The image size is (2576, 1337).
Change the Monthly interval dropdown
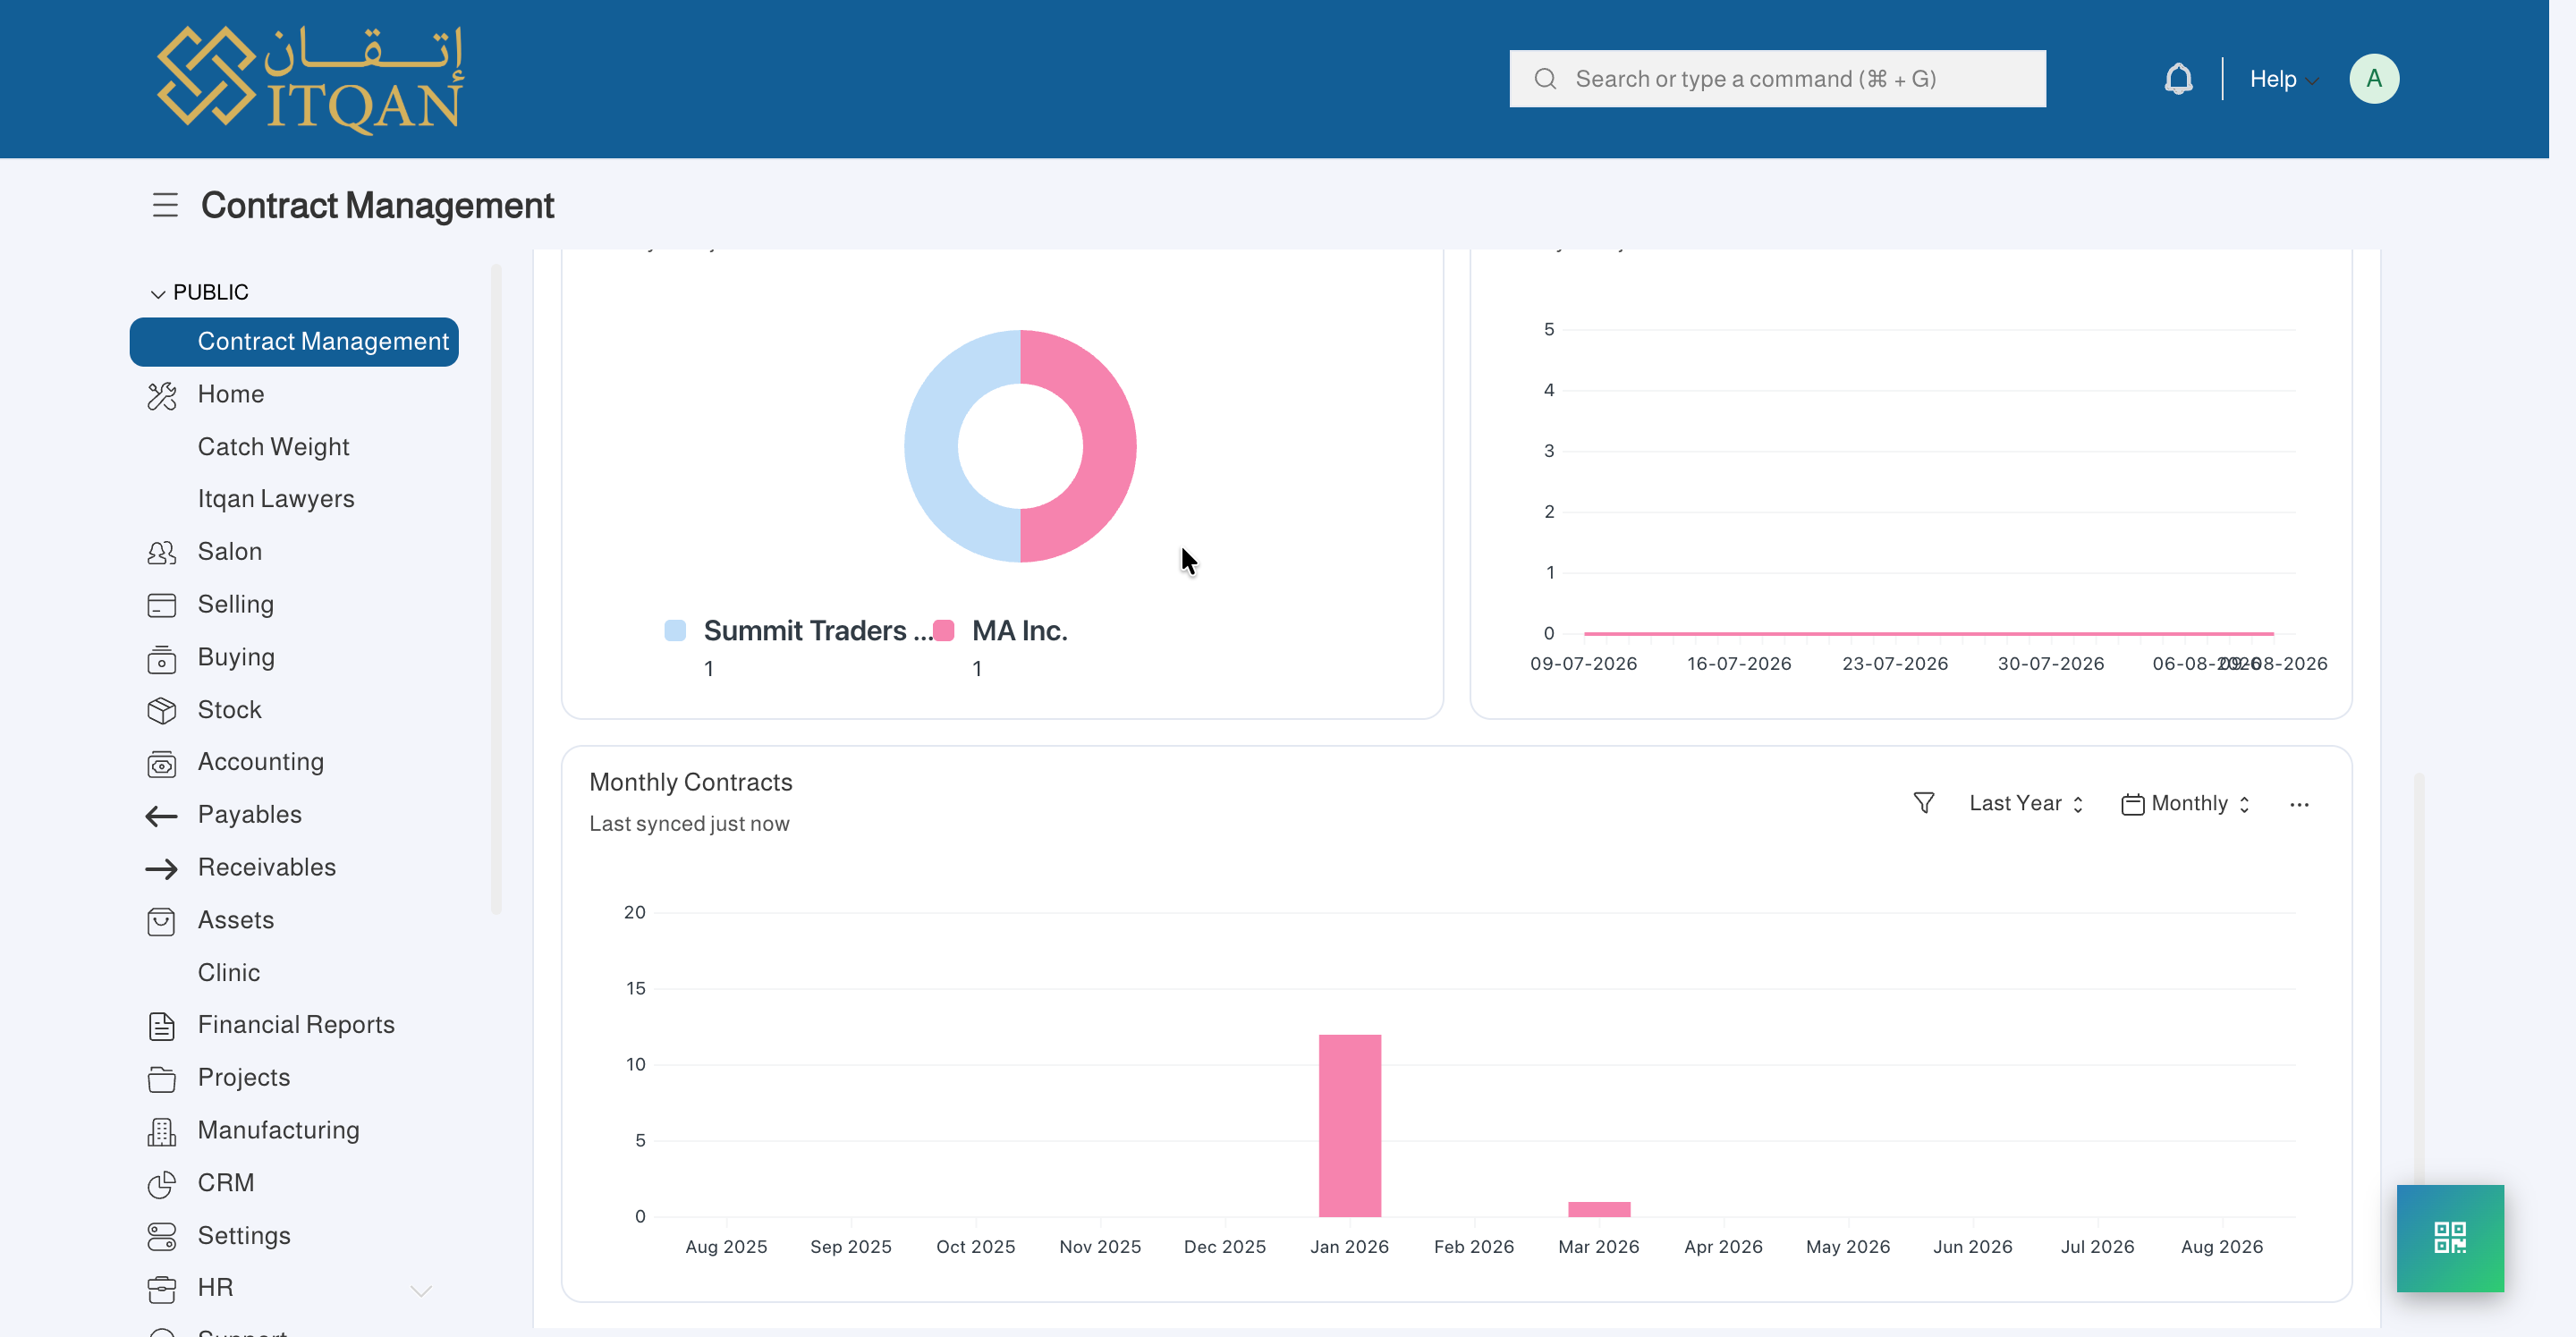tap(2186, 803)
